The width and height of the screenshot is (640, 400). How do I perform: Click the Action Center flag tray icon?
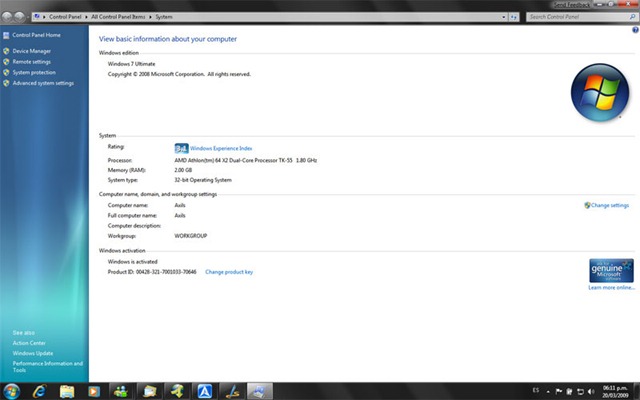[559, 391]
